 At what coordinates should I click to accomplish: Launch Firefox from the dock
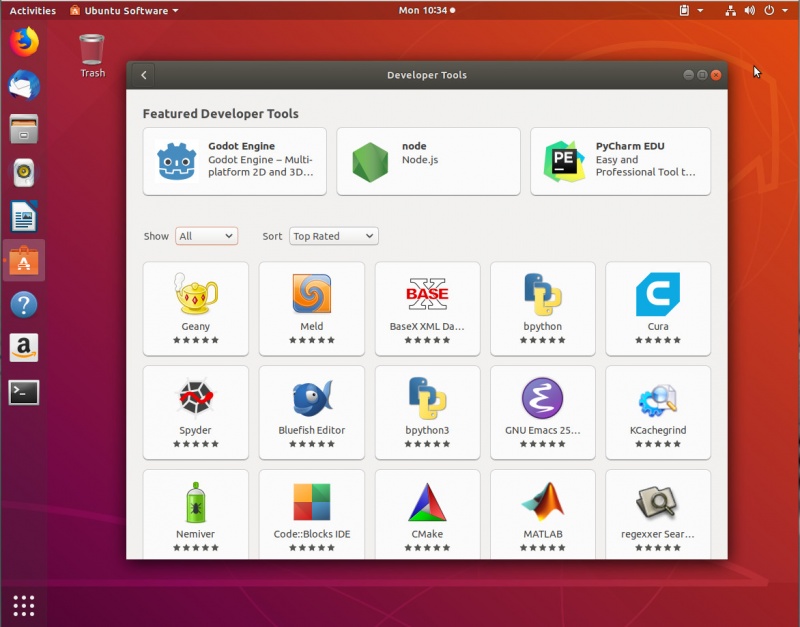[x=23, y=43]
